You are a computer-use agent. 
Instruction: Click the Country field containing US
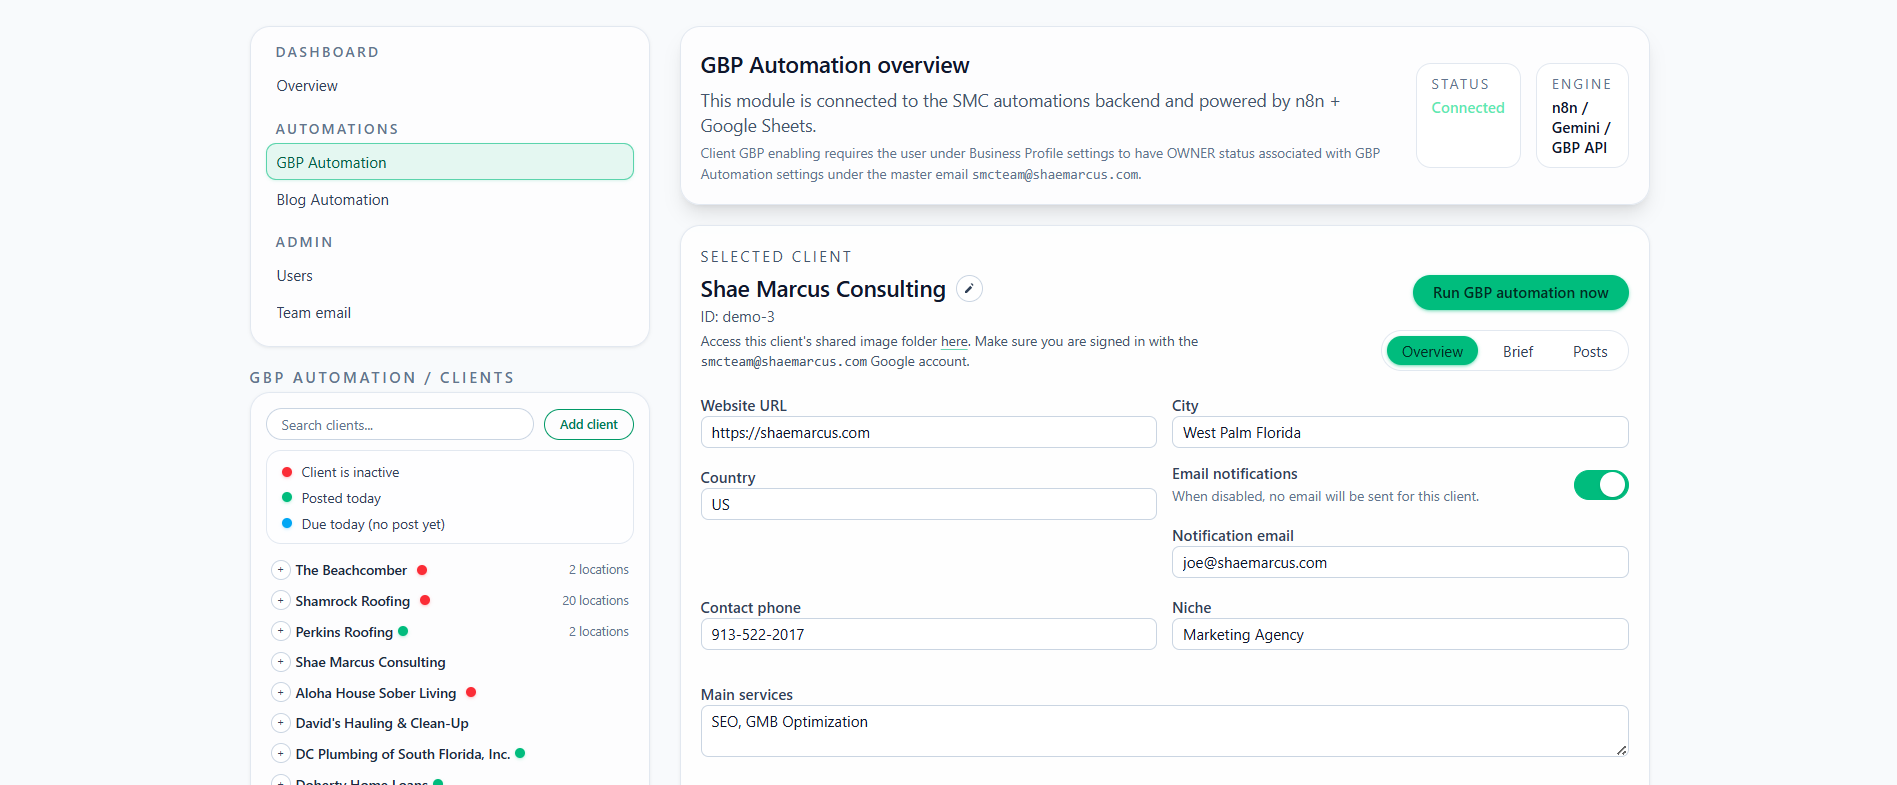coord(928,504)
